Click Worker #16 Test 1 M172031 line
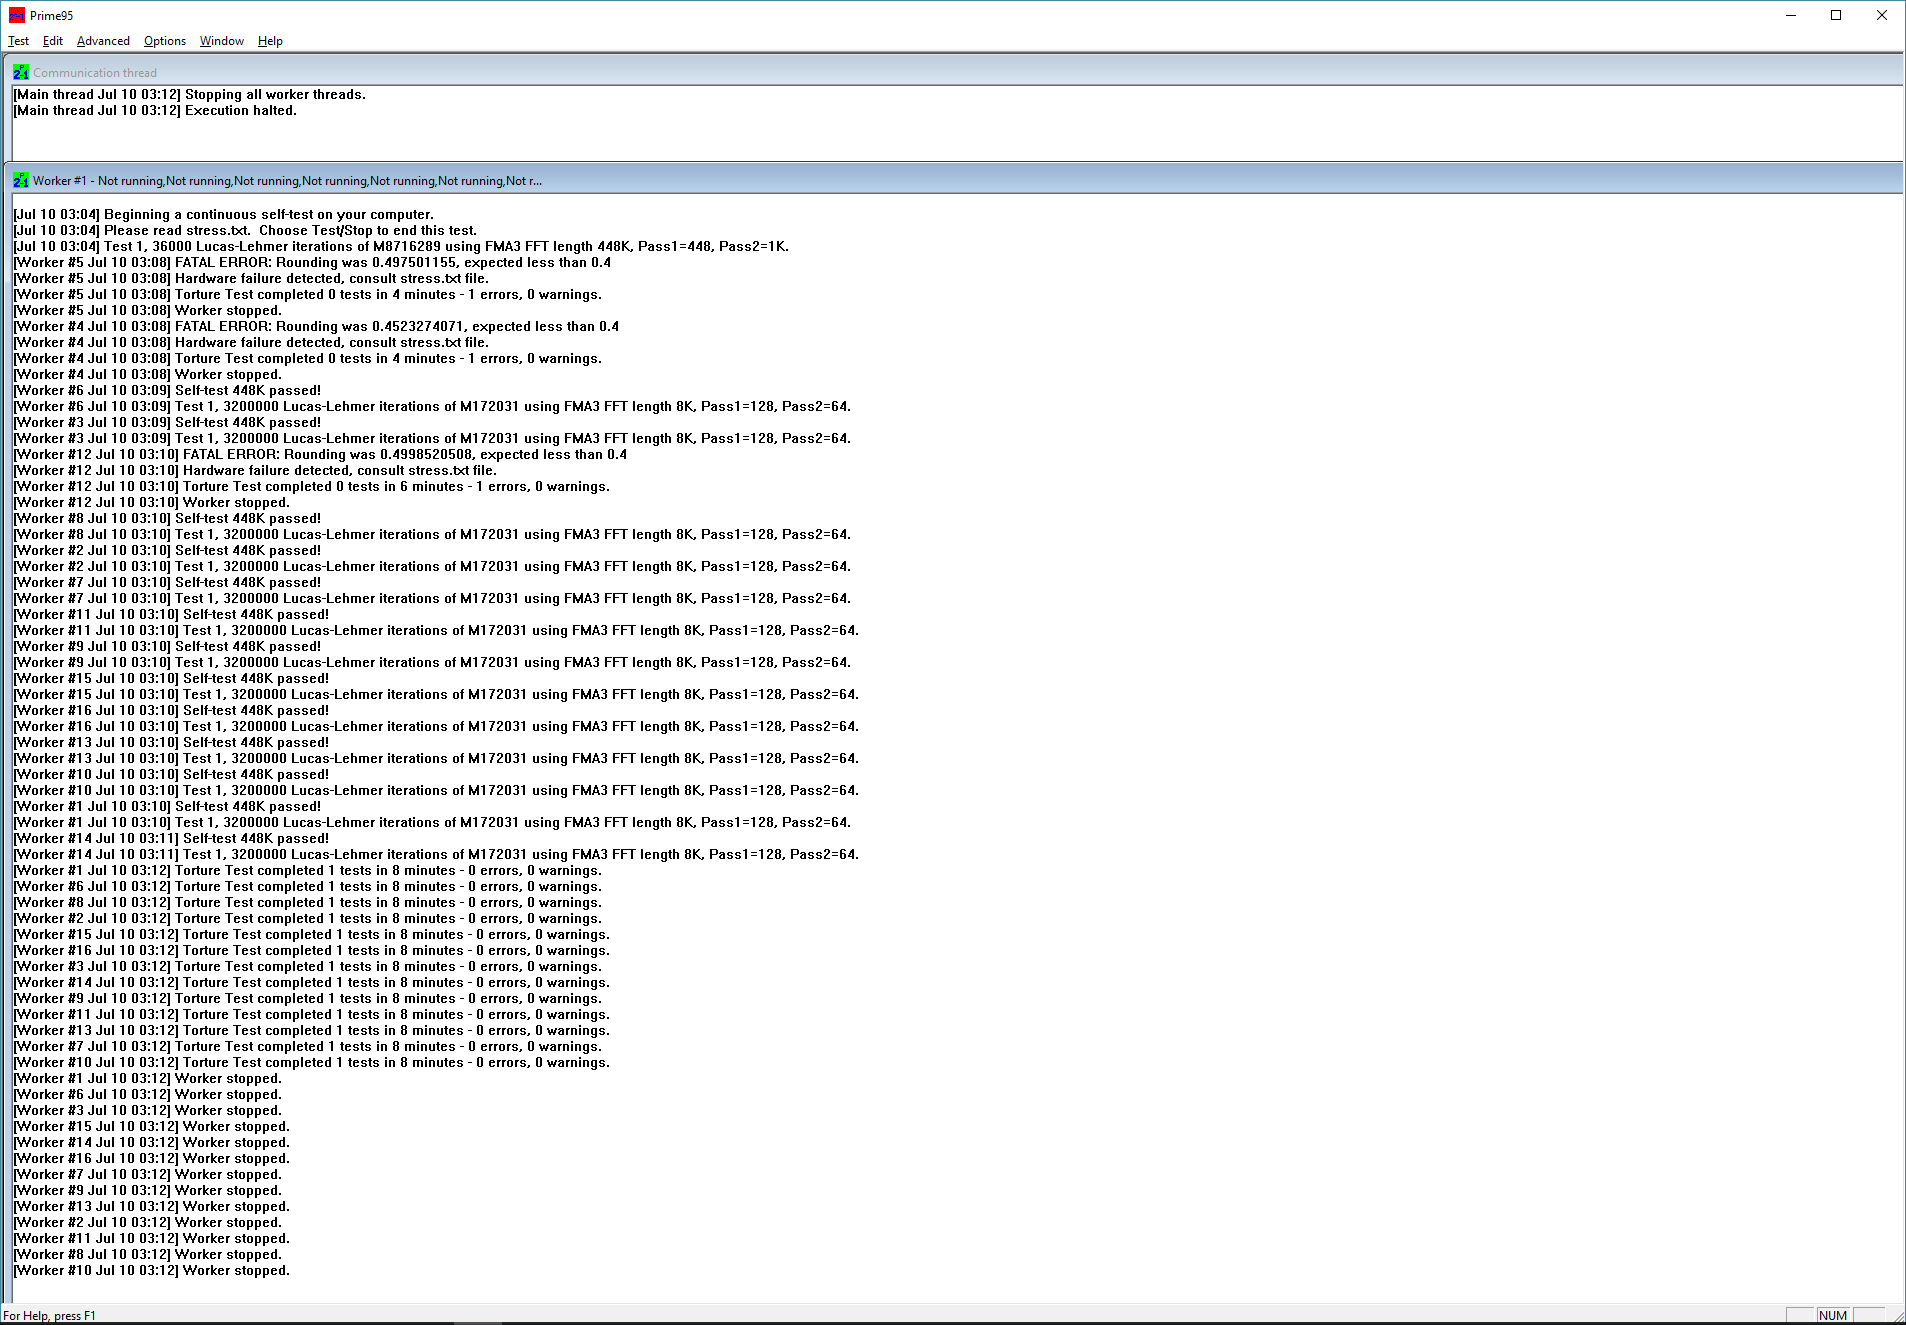Screen dimensions: 1906x1325 (x=436, y=726)
